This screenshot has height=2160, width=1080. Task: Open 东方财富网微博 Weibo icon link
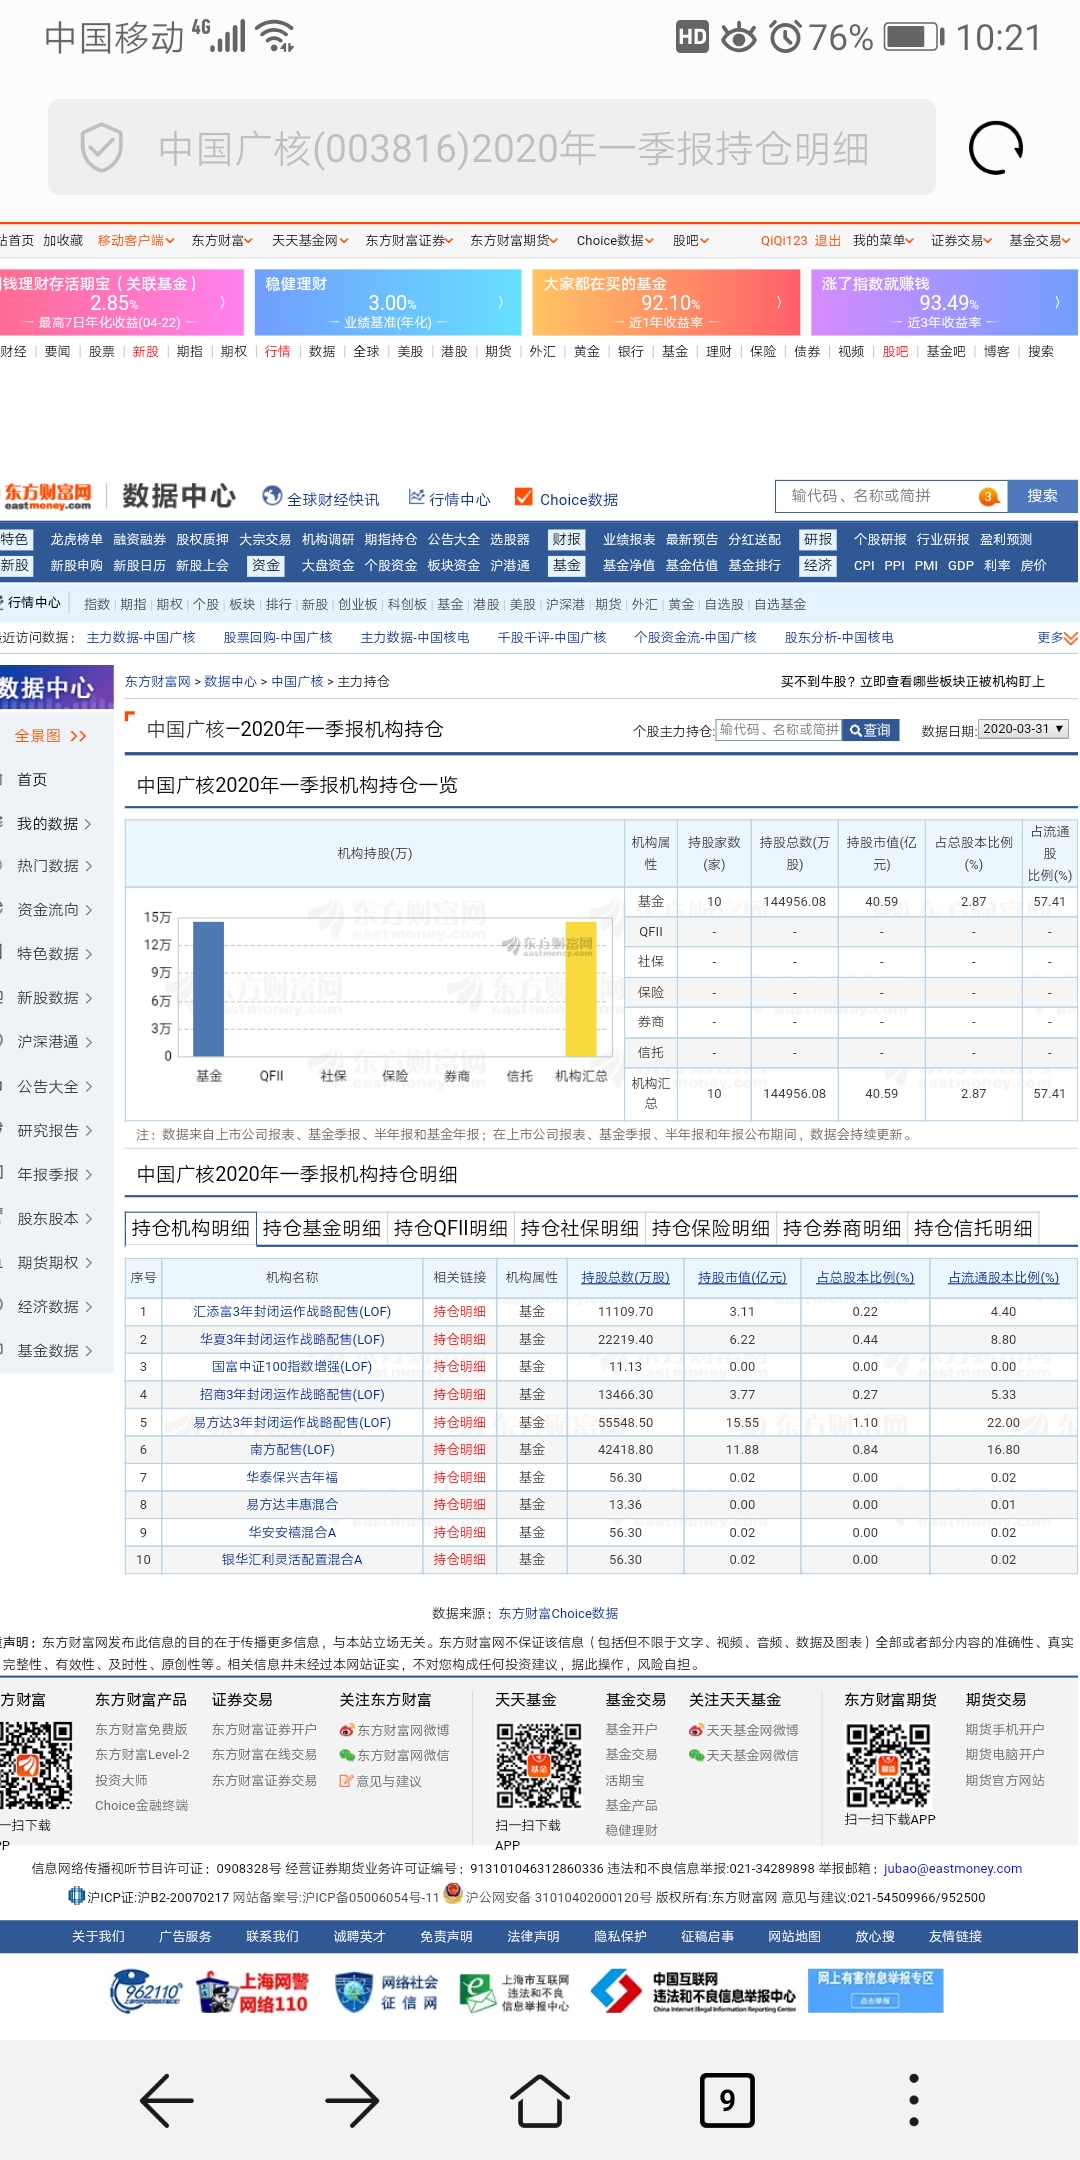(x=347, y=1730)
